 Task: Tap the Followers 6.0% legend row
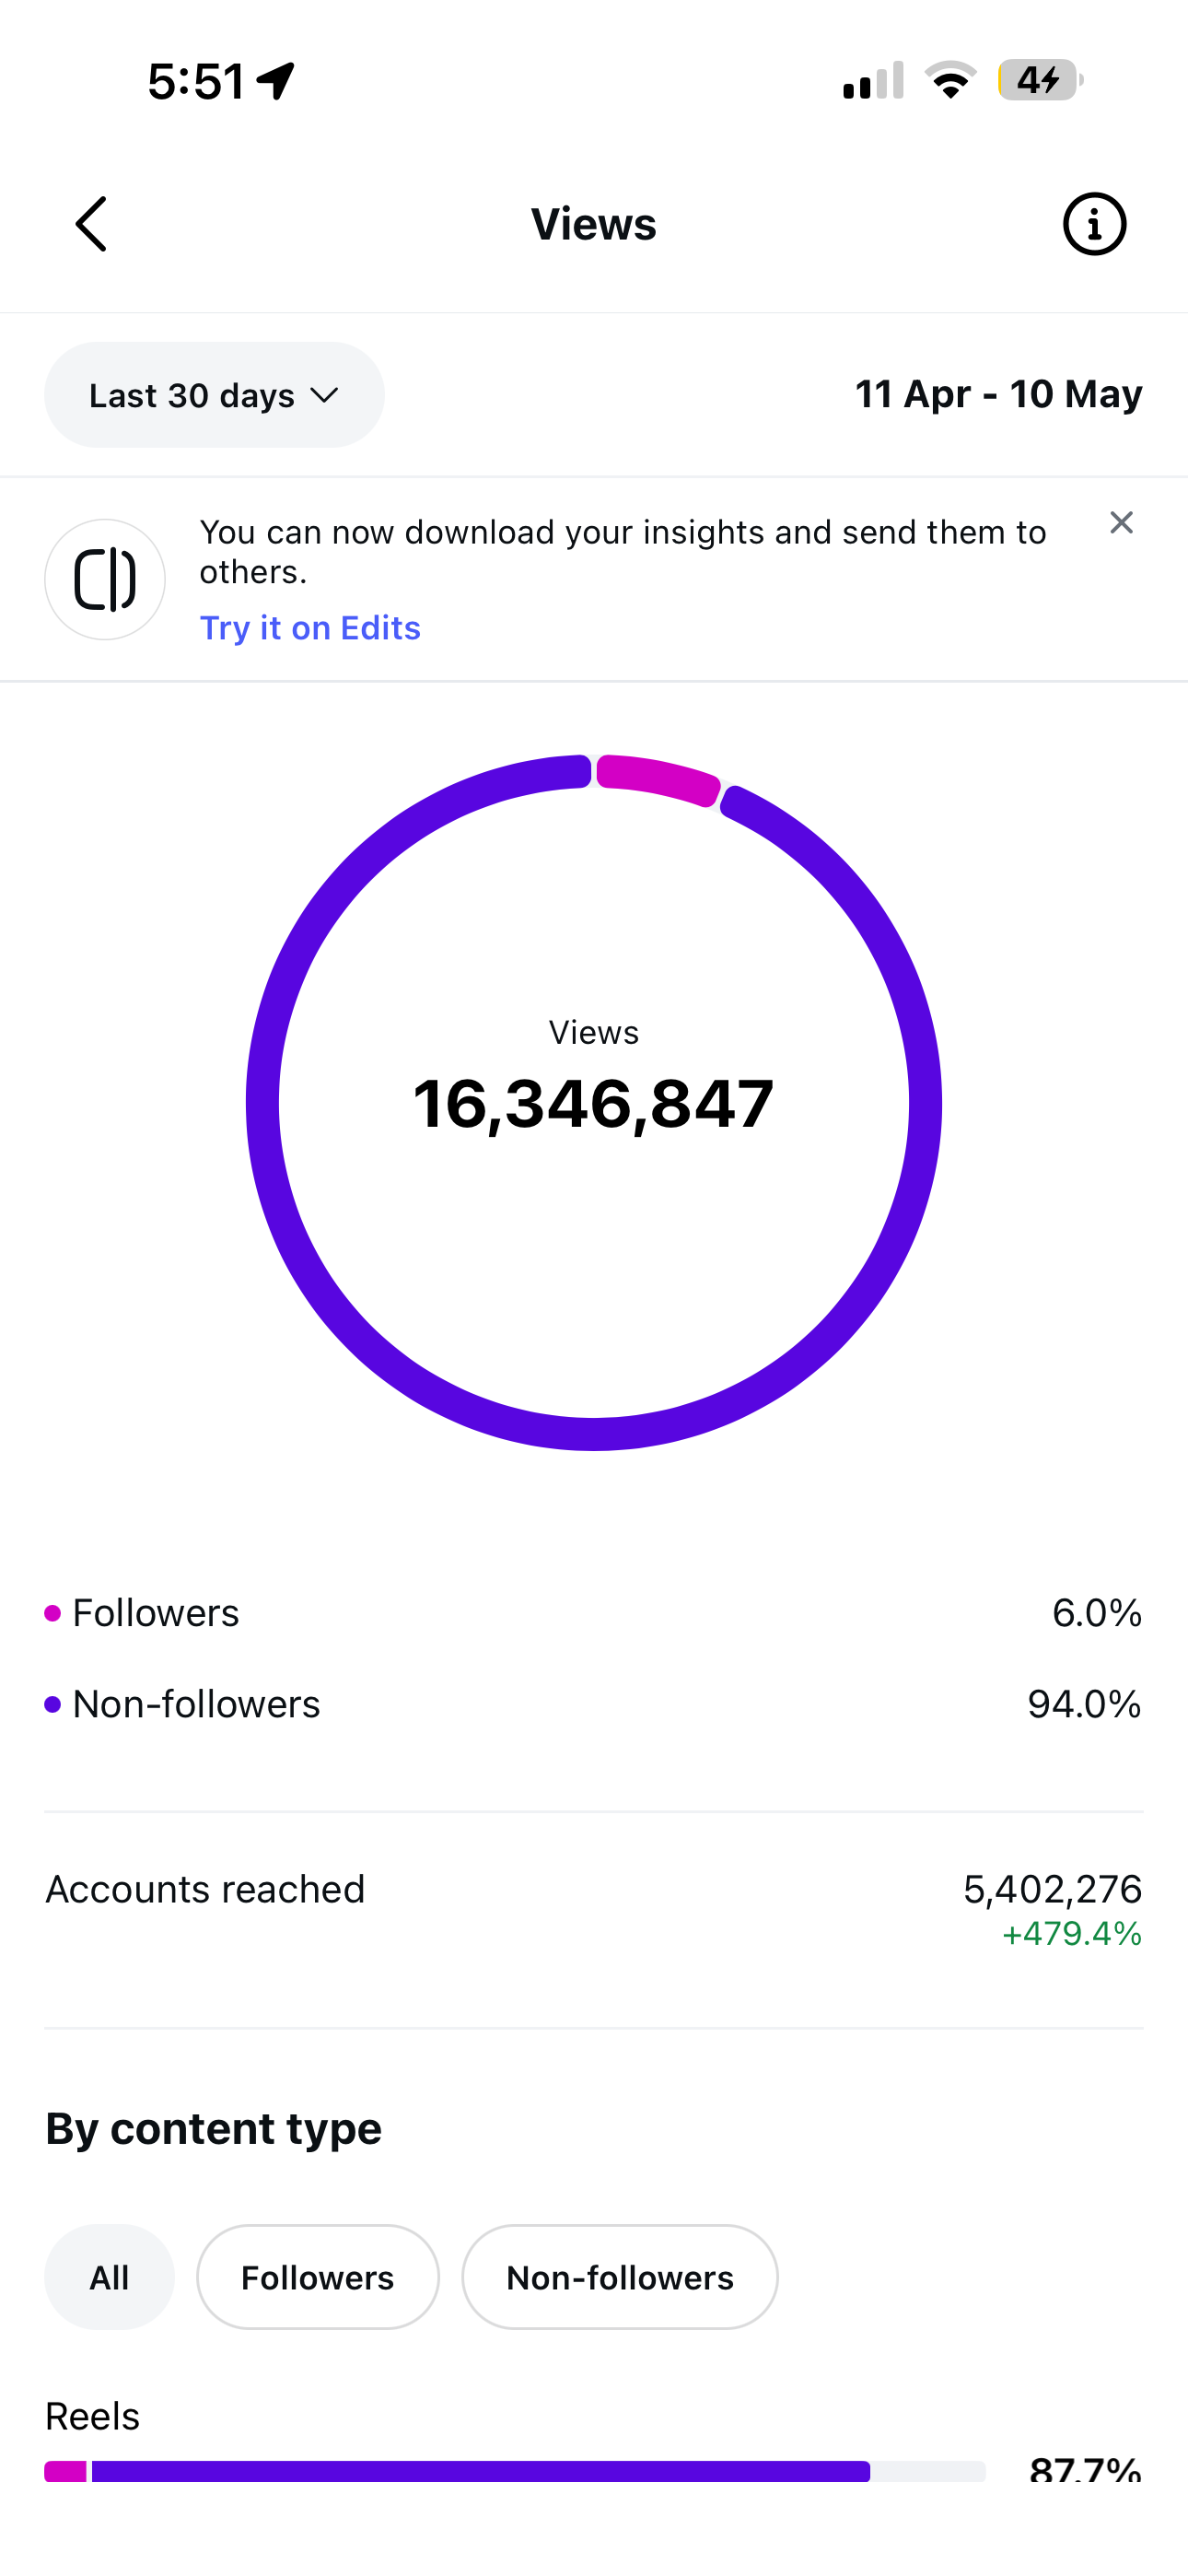pos(594,1613)
